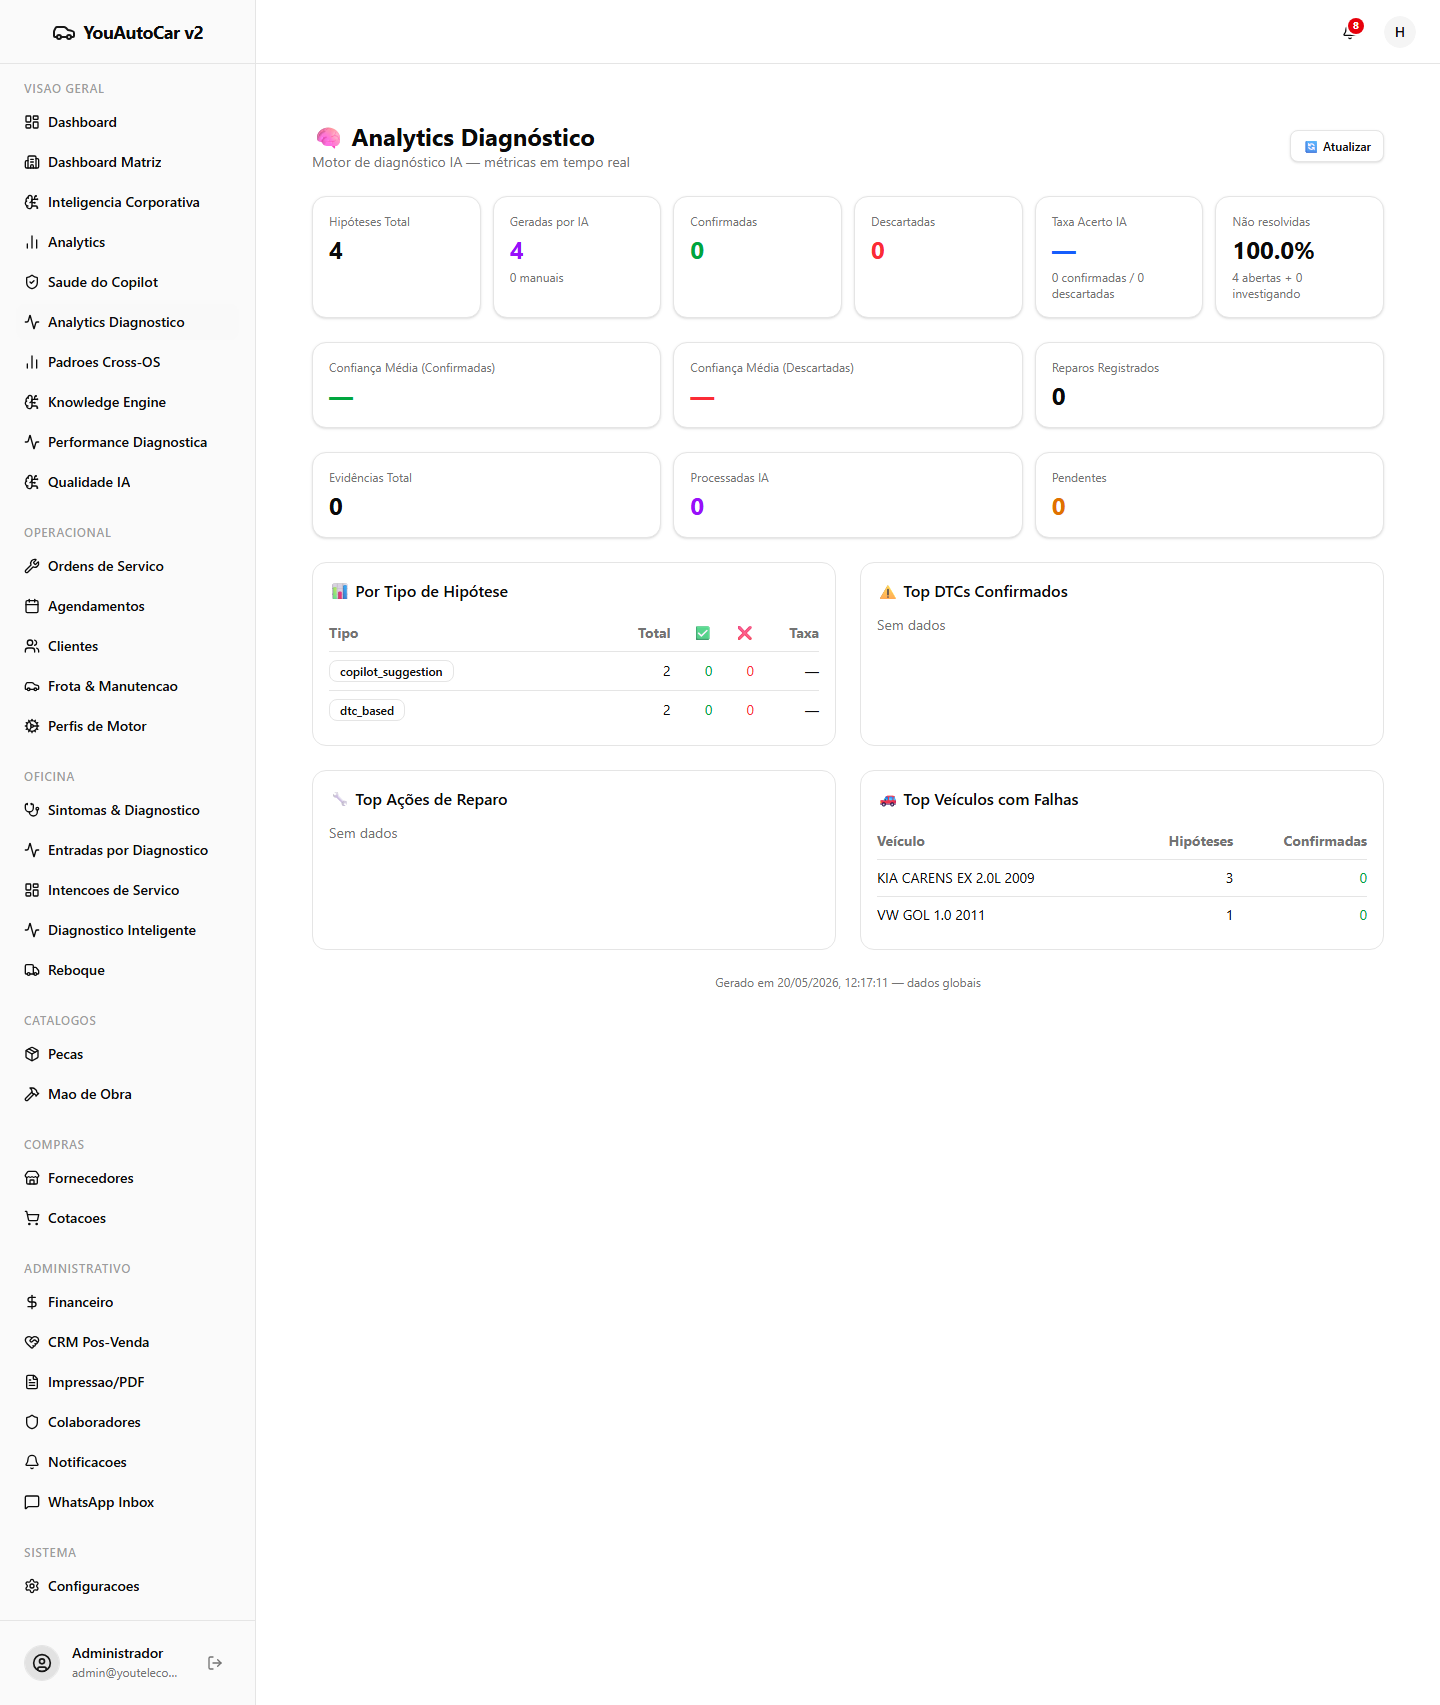Viewport: 1440px width, 1705px height.
Task: Click the Clientes people icon
Action: pos(32,646)
